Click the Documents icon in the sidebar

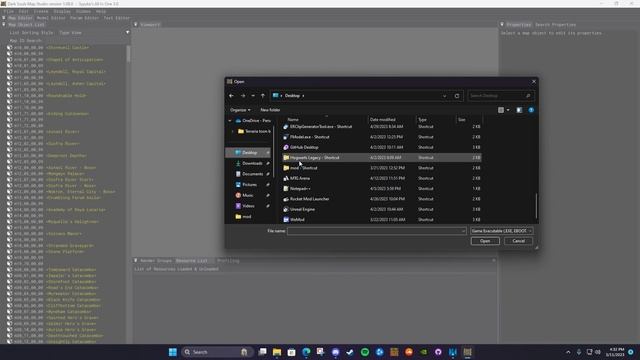238,174
